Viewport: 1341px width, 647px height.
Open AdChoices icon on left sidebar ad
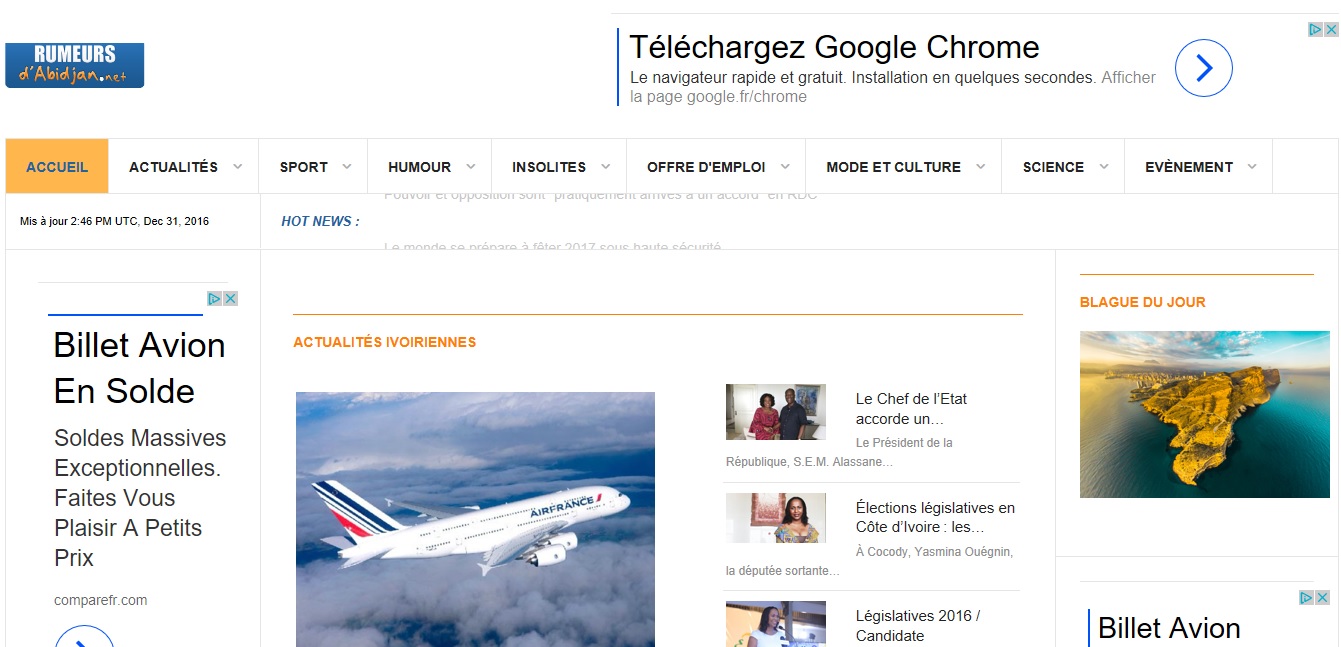[x=215, y=298]
